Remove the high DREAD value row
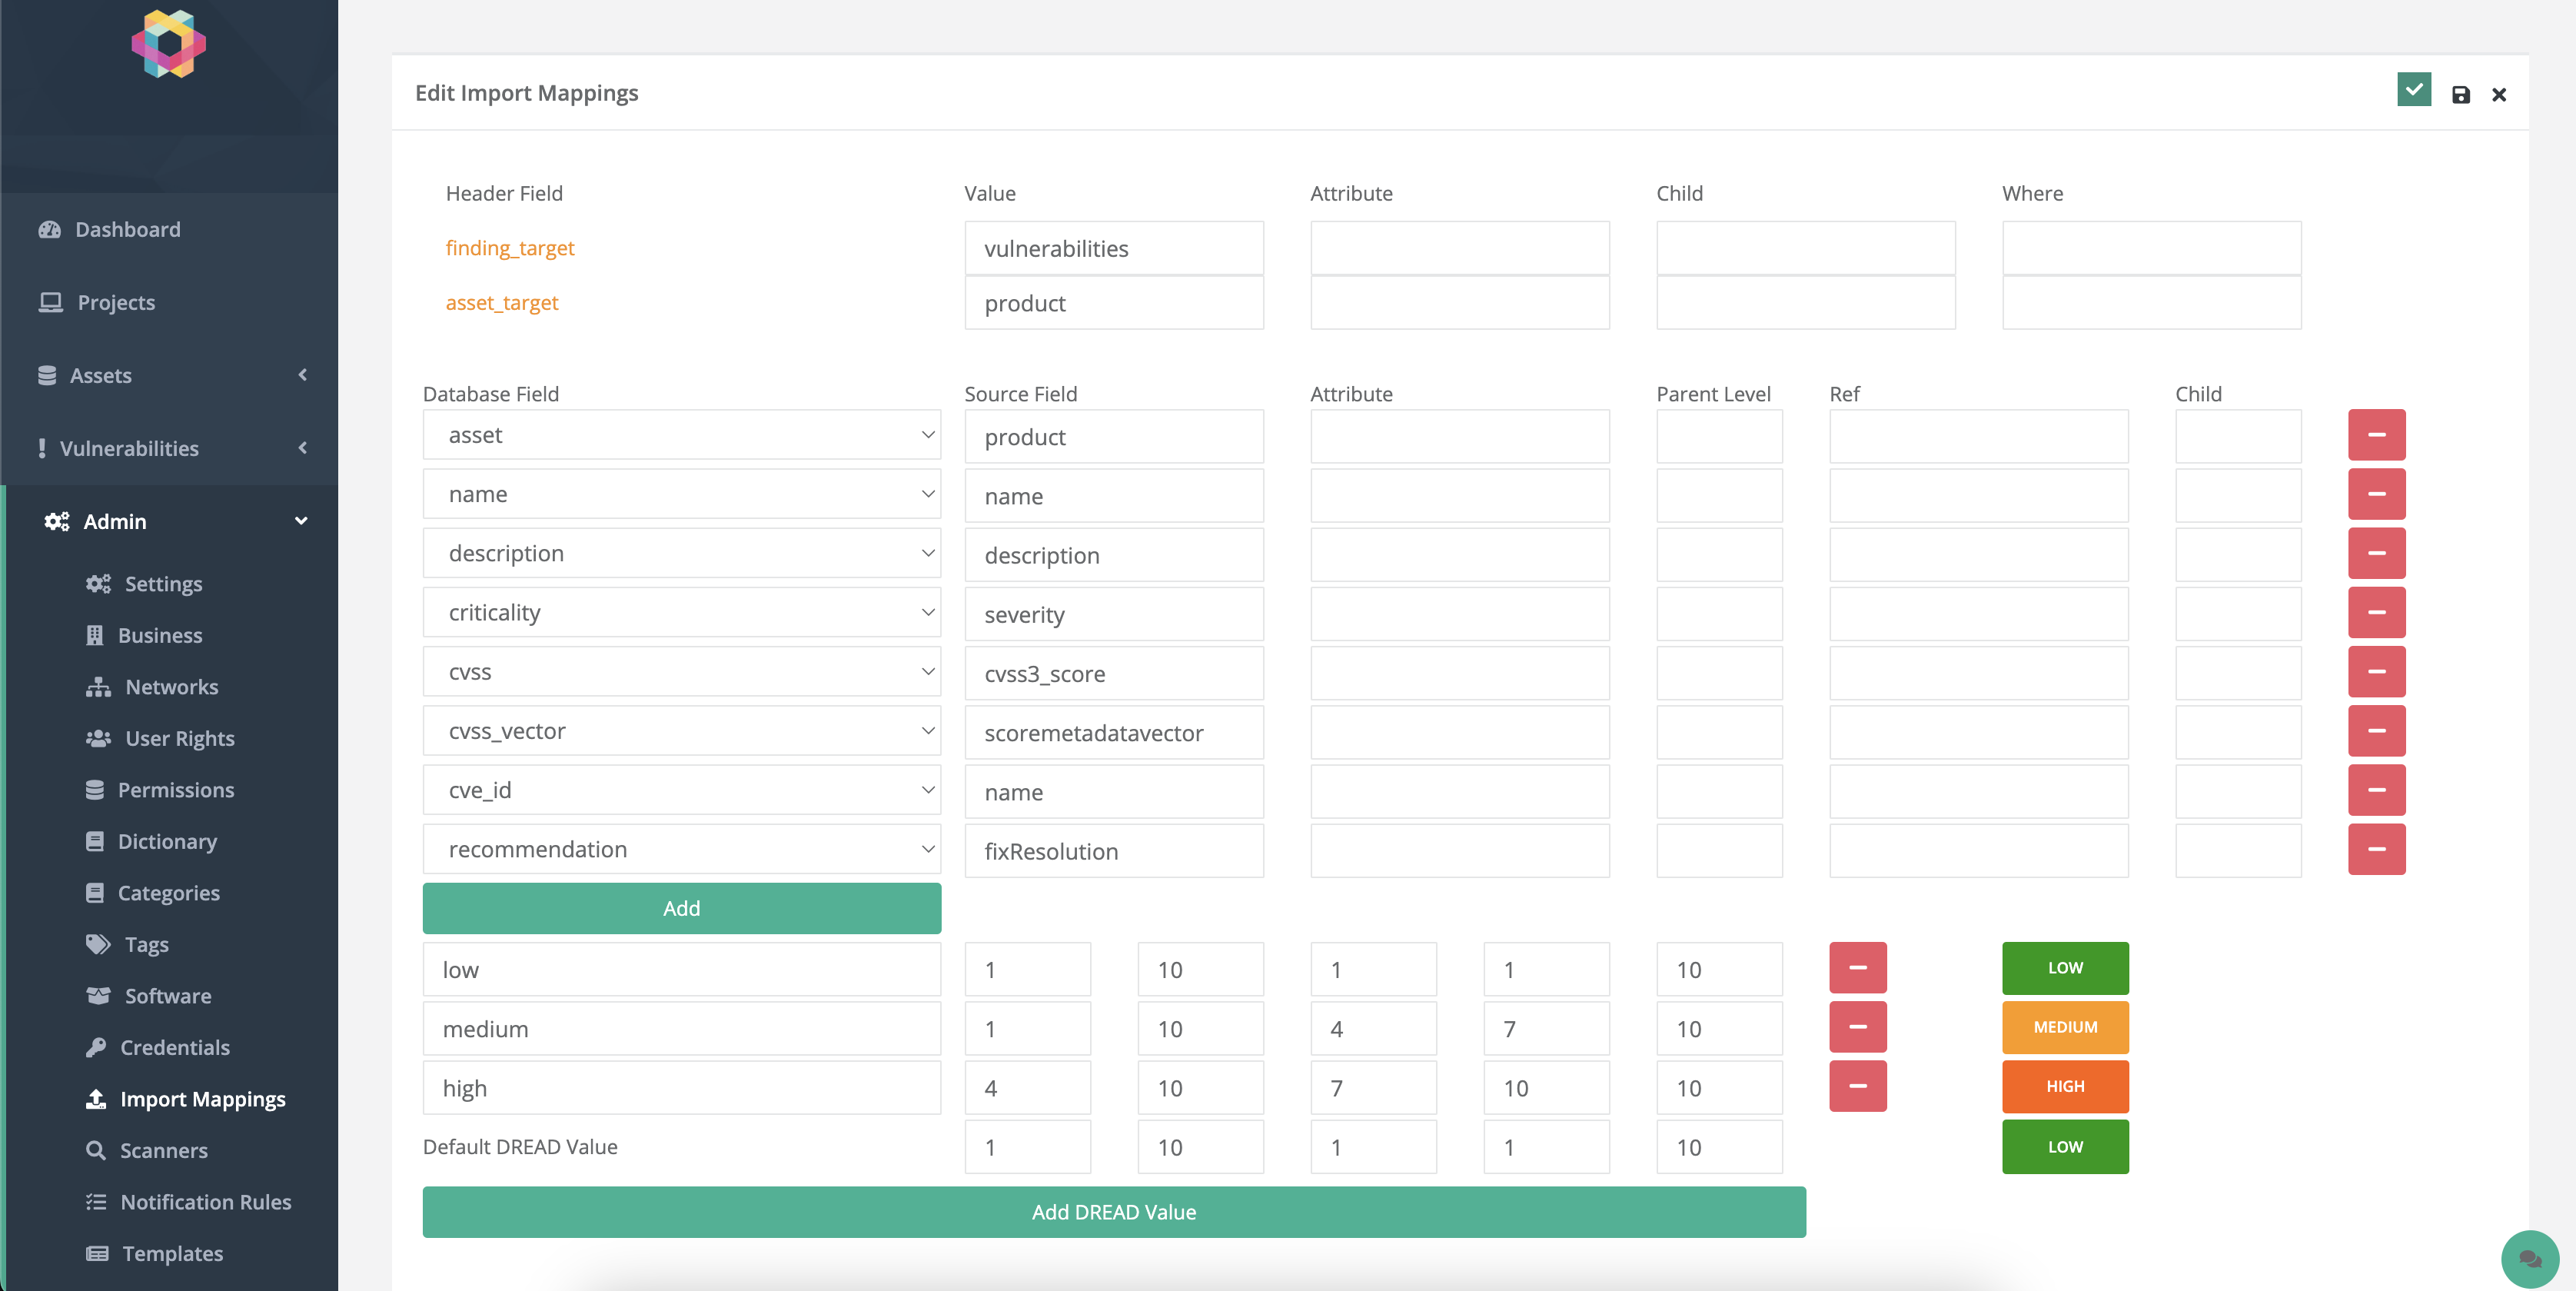Viewport: 2576px width, 1291px height. point(1857,1086)
